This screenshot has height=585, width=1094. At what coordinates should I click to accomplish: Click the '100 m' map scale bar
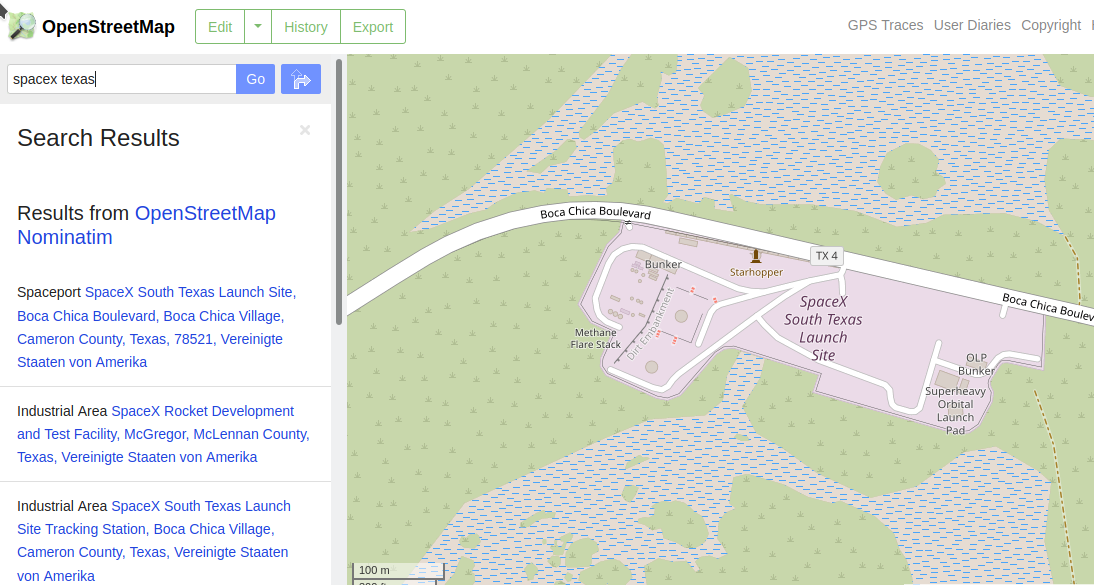click(398, 570)
